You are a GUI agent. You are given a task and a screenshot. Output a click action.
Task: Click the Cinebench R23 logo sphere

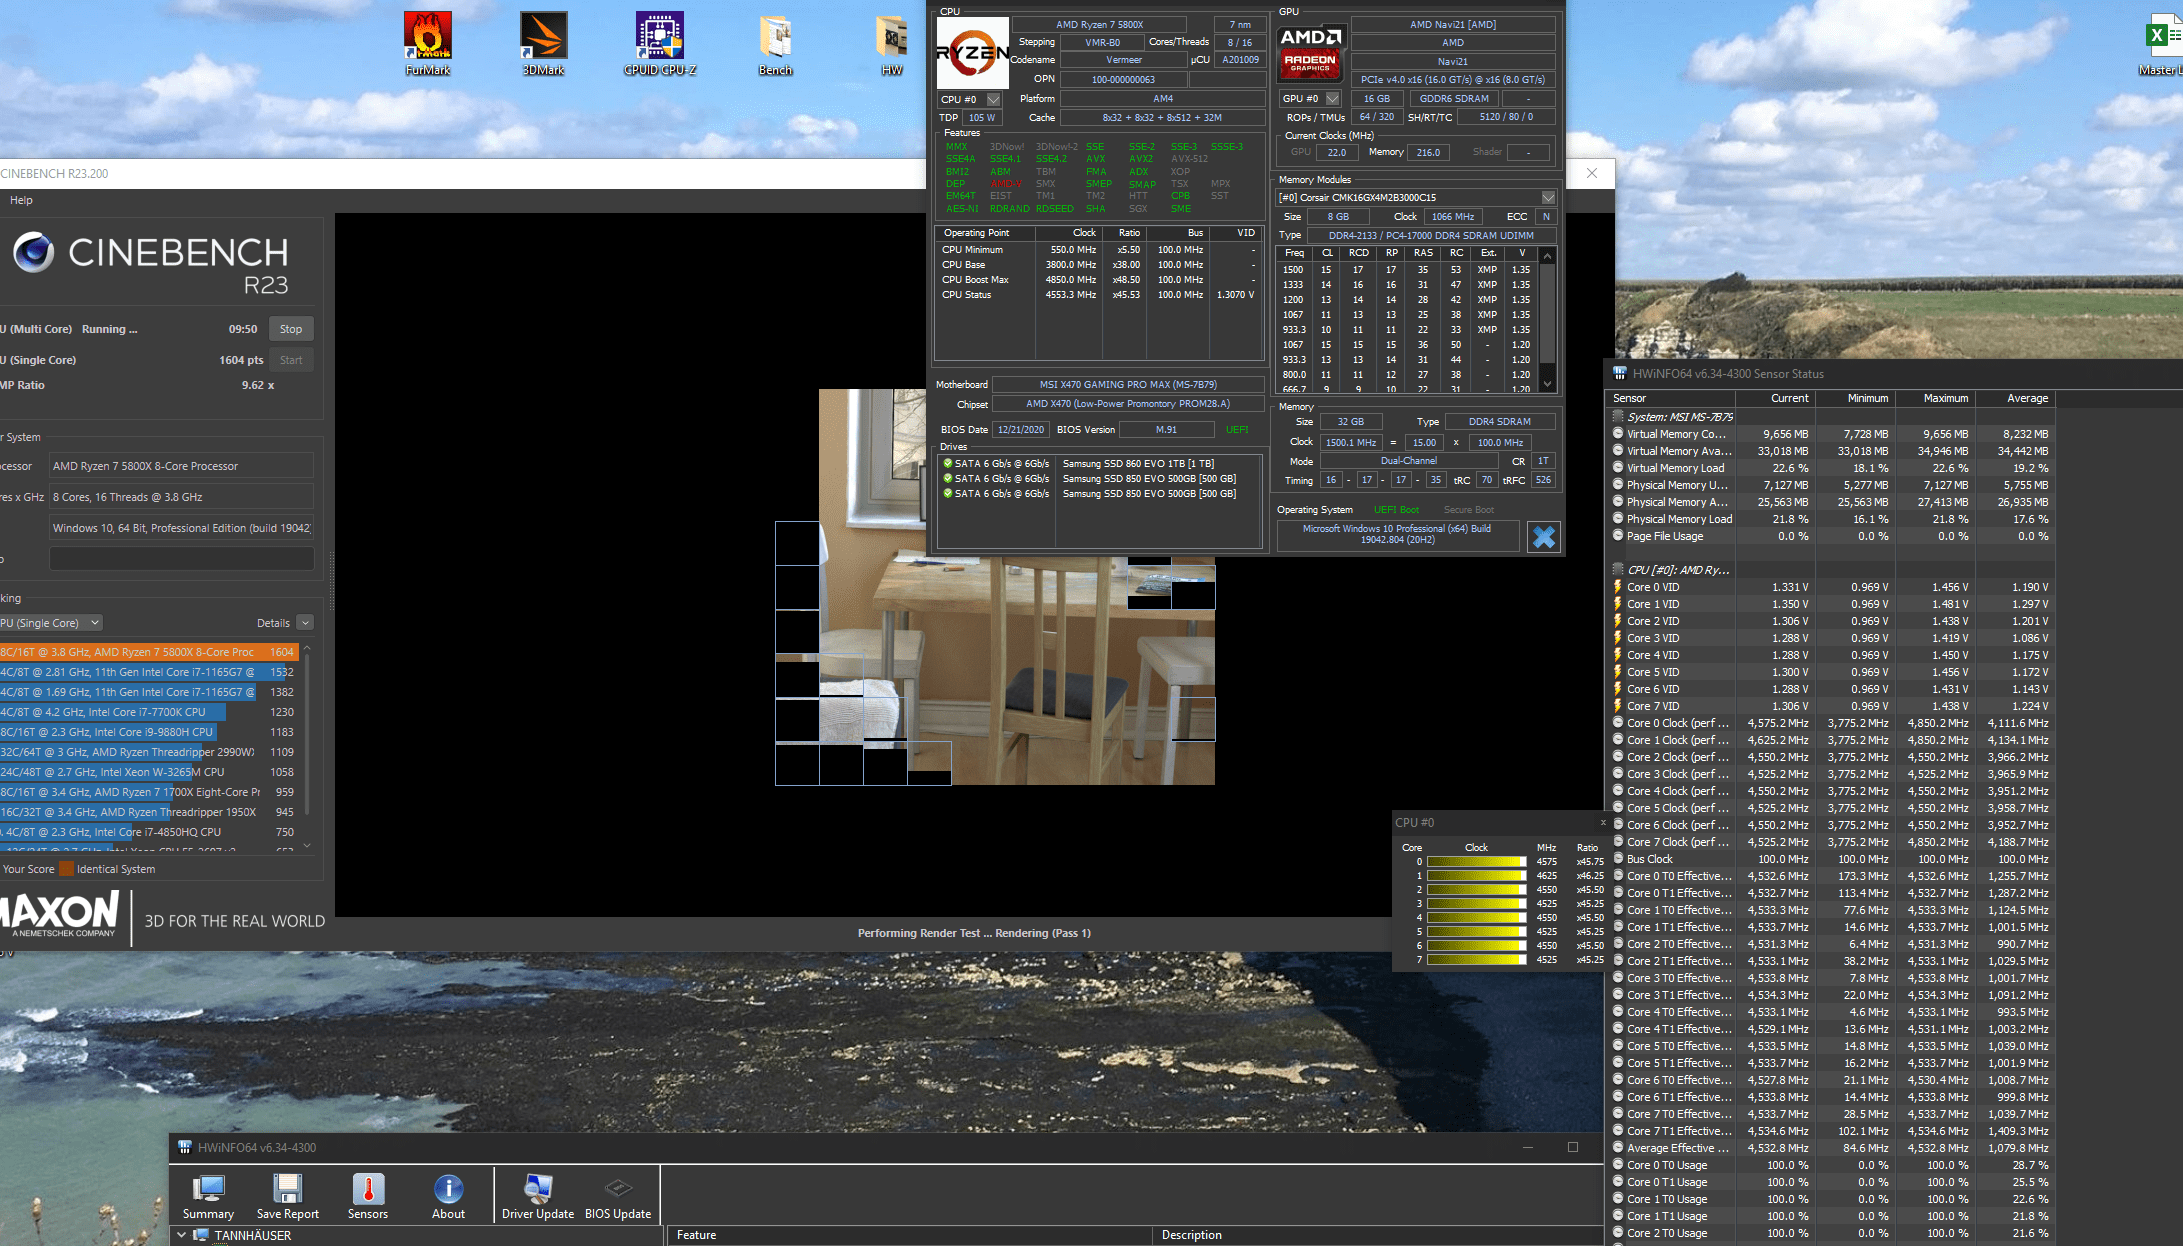click(x=33, y=252)
